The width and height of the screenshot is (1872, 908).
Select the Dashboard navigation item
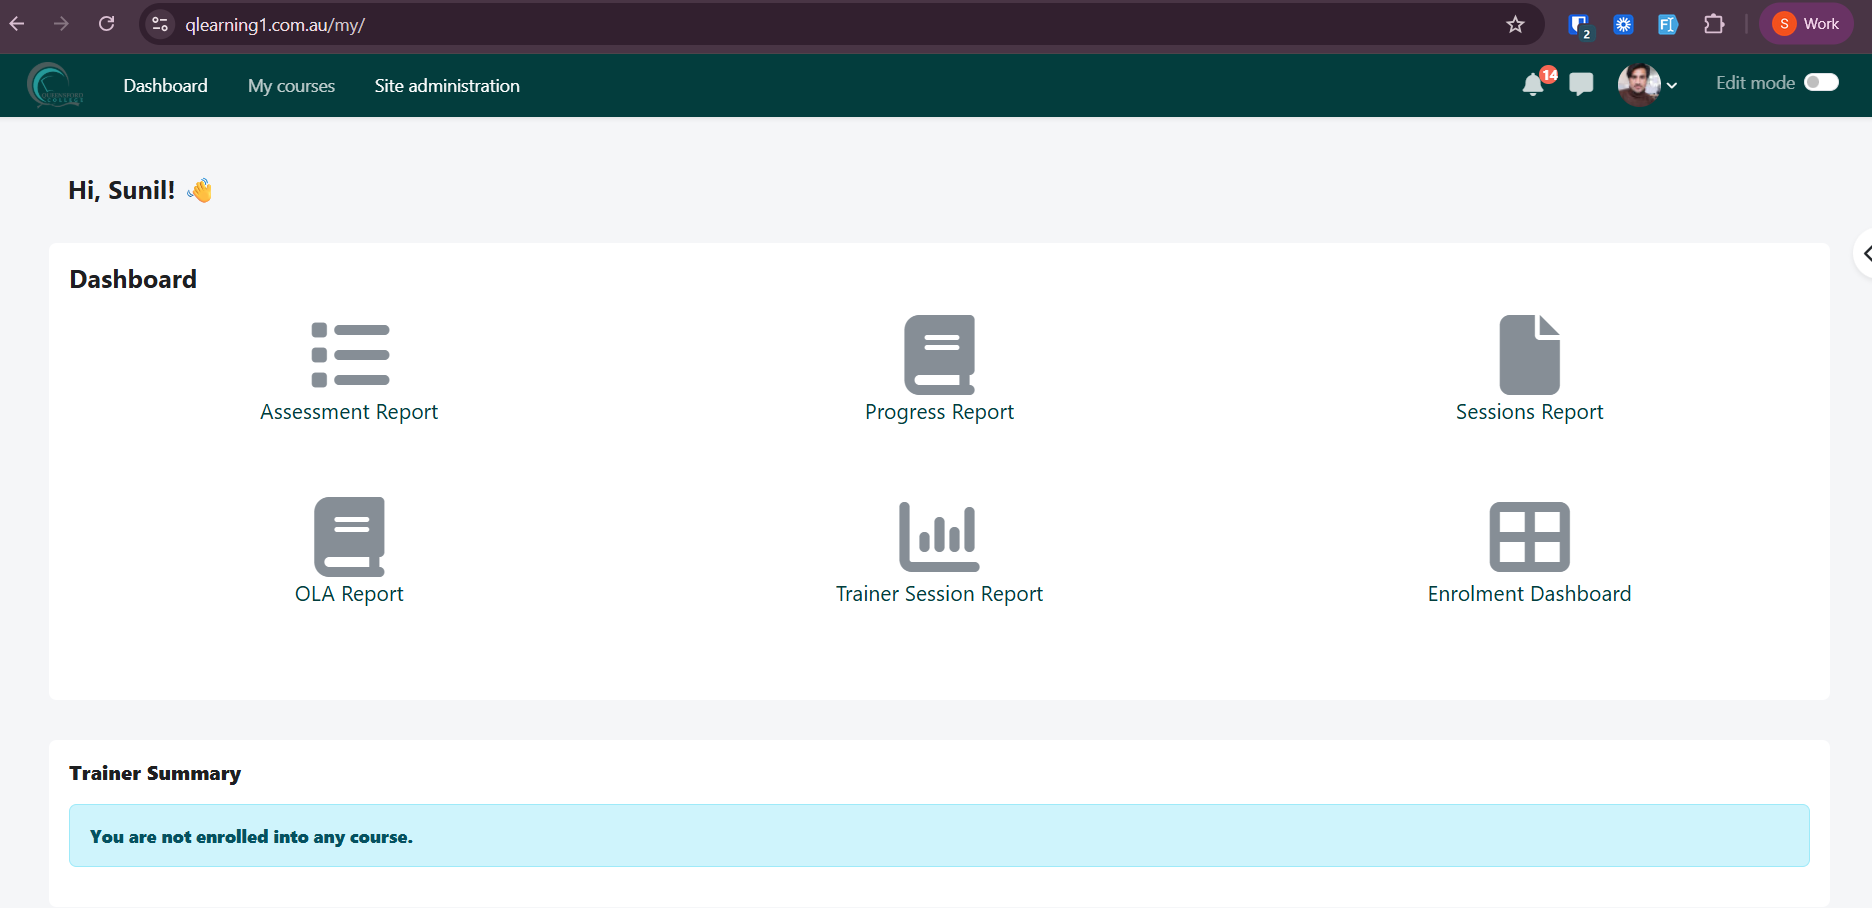pyautogui.click(x=165, y=86)
